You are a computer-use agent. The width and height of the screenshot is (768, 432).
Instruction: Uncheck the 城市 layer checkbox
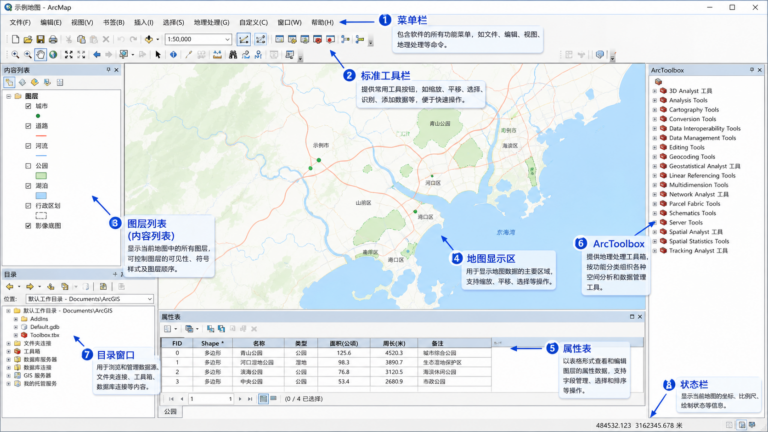pos(28,106)
